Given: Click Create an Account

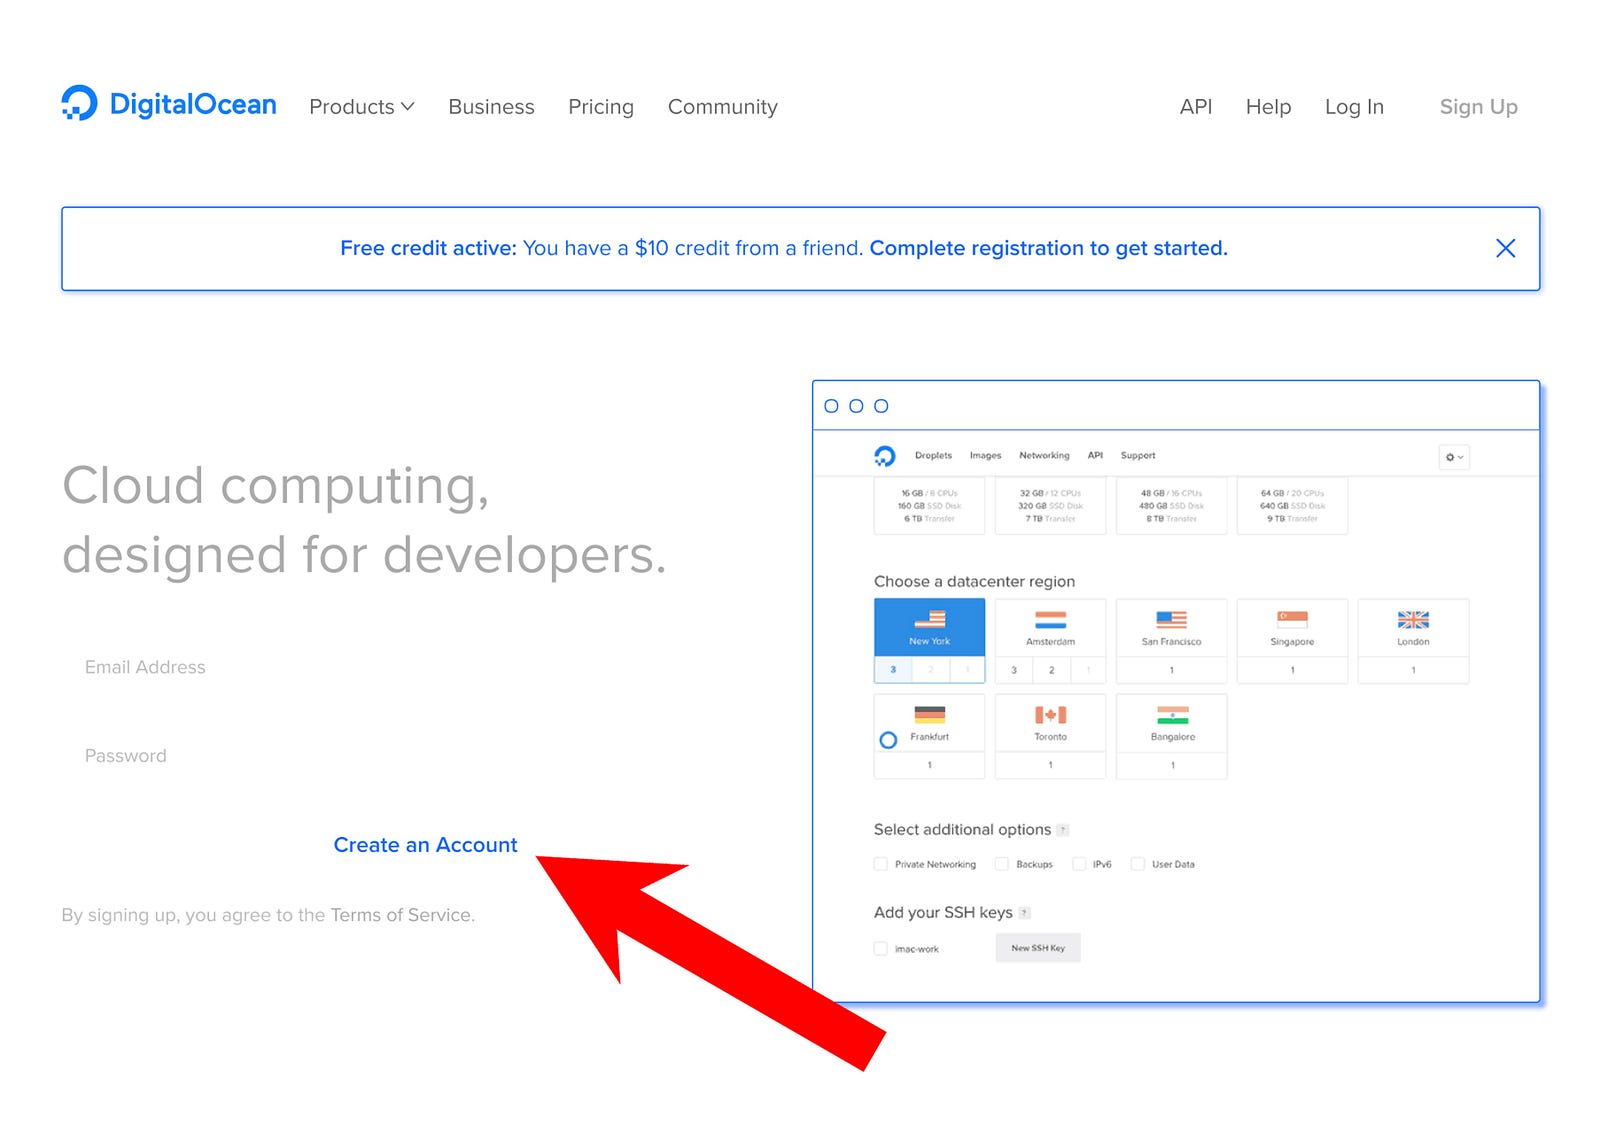Looking at the screenshot, I should (x=425, y=845).
